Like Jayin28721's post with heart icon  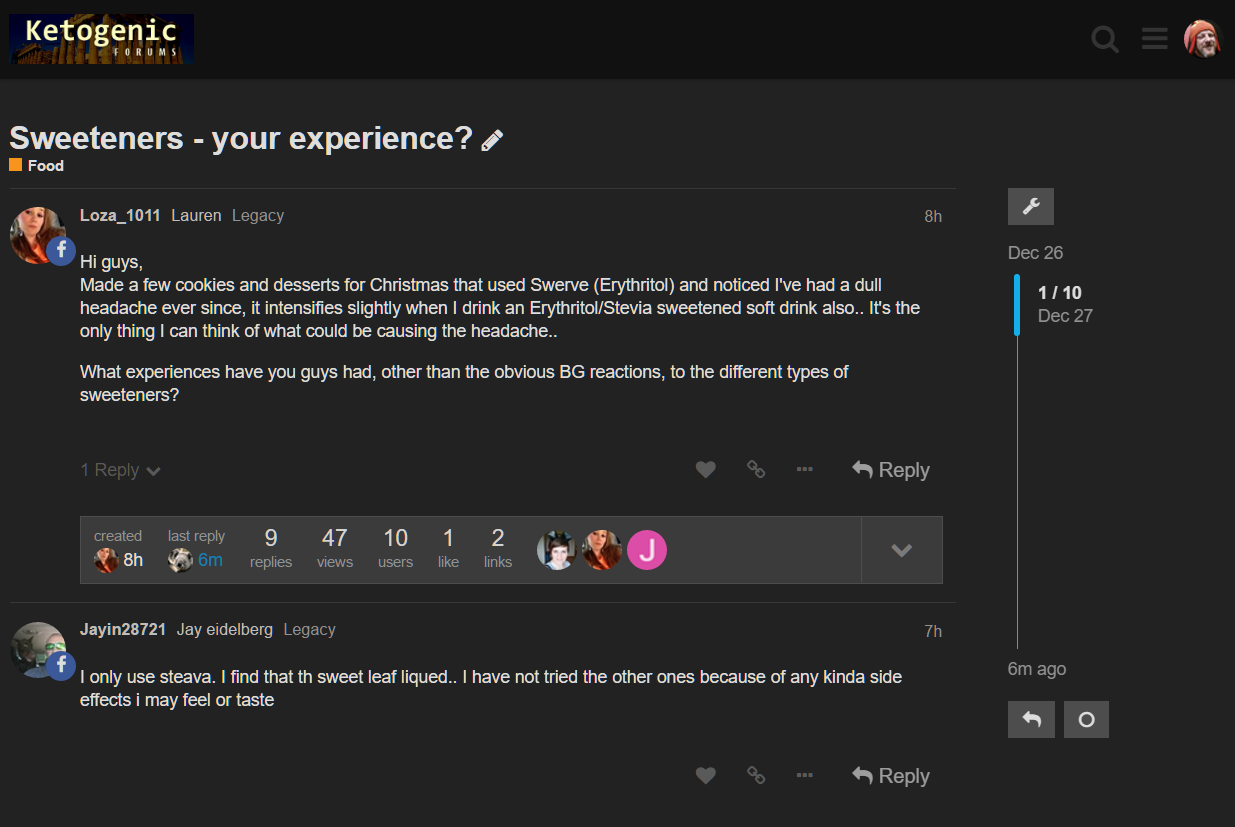coord(706,776)
